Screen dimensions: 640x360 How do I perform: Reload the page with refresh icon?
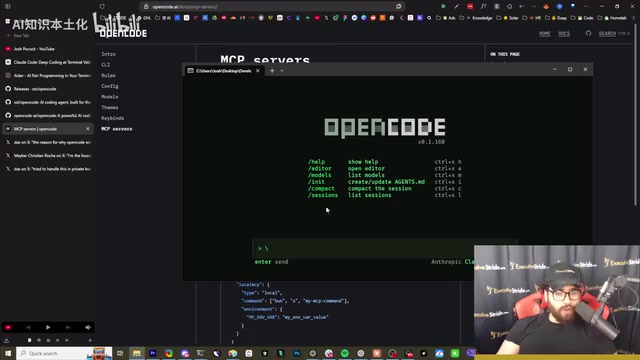(x=102, y=7)
